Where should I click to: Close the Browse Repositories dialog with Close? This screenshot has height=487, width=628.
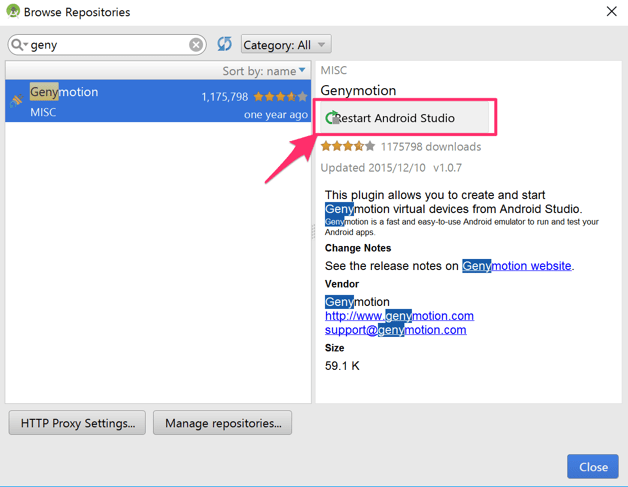(x=593, y=467)
